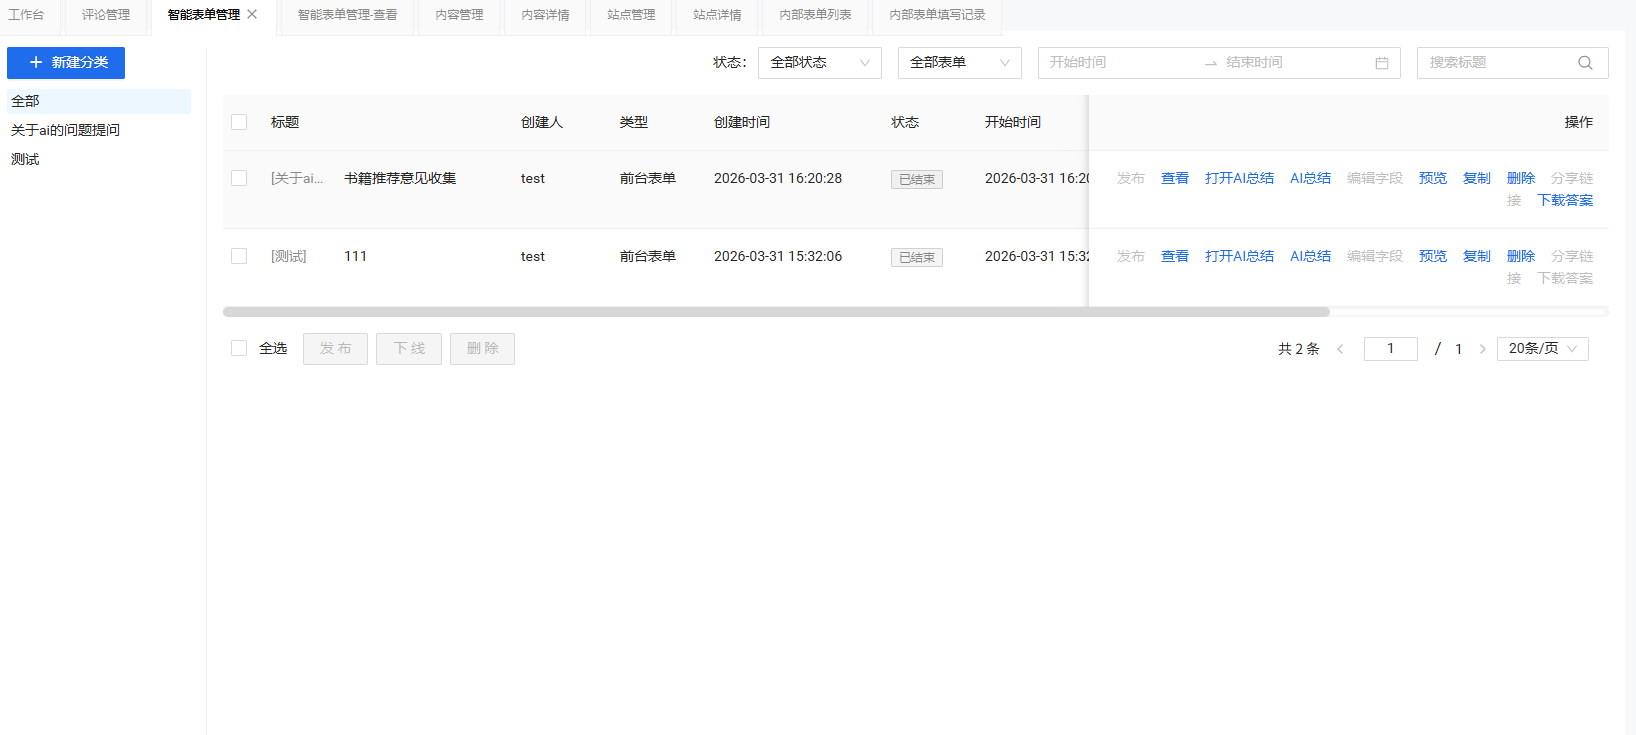1636x735 pixels.
Task: Select the header row checkbox
Action: (239, 122)
